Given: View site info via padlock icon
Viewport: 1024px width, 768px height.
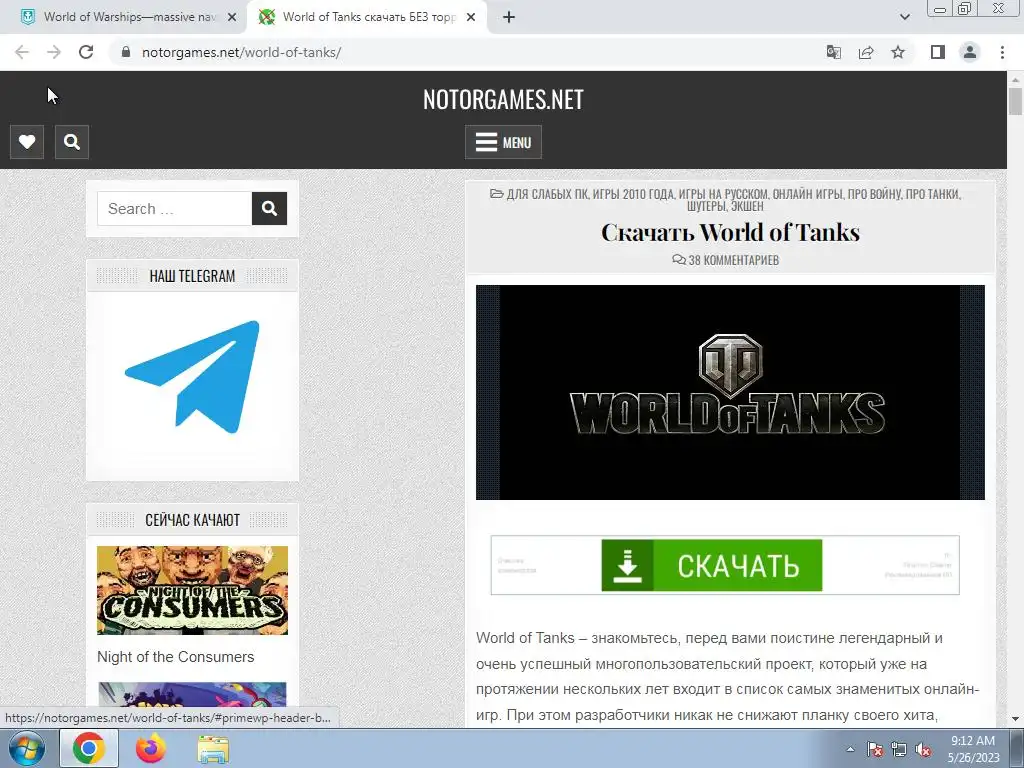Looking at the screenshot, I should (x=126, y=52).
